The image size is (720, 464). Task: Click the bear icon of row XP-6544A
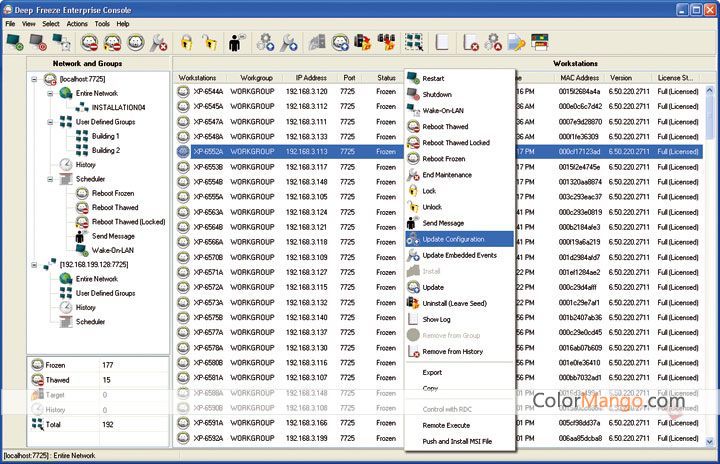[183, 91]
